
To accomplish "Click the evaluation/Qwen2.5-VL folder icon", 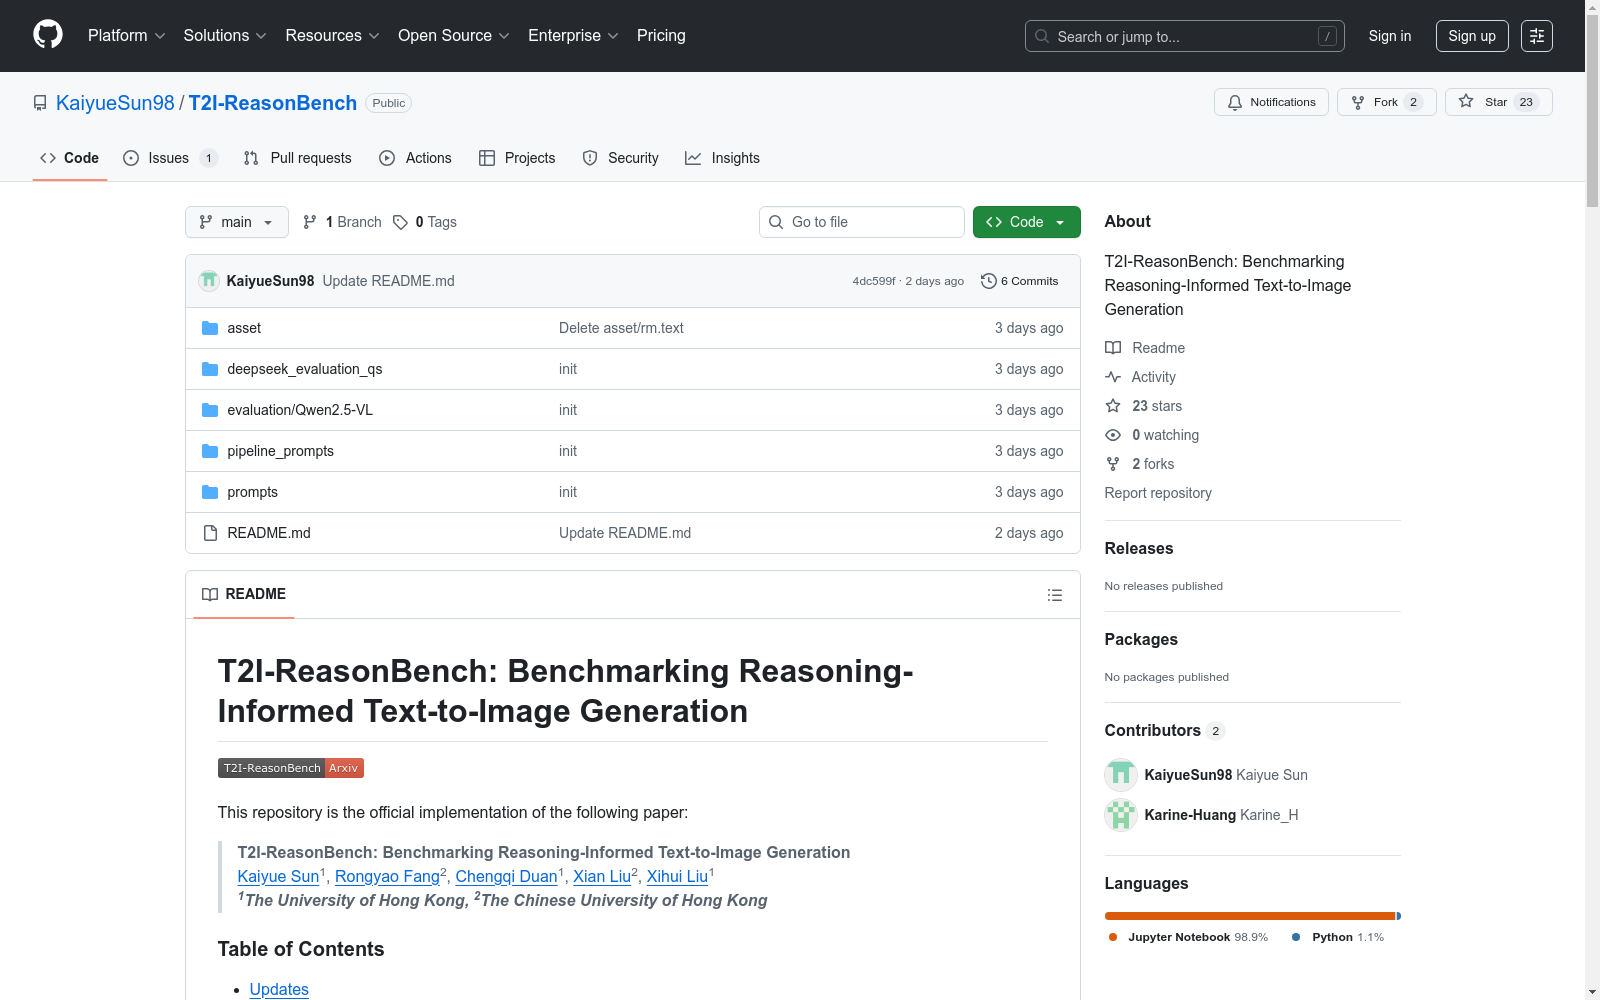I will point(210,410).
